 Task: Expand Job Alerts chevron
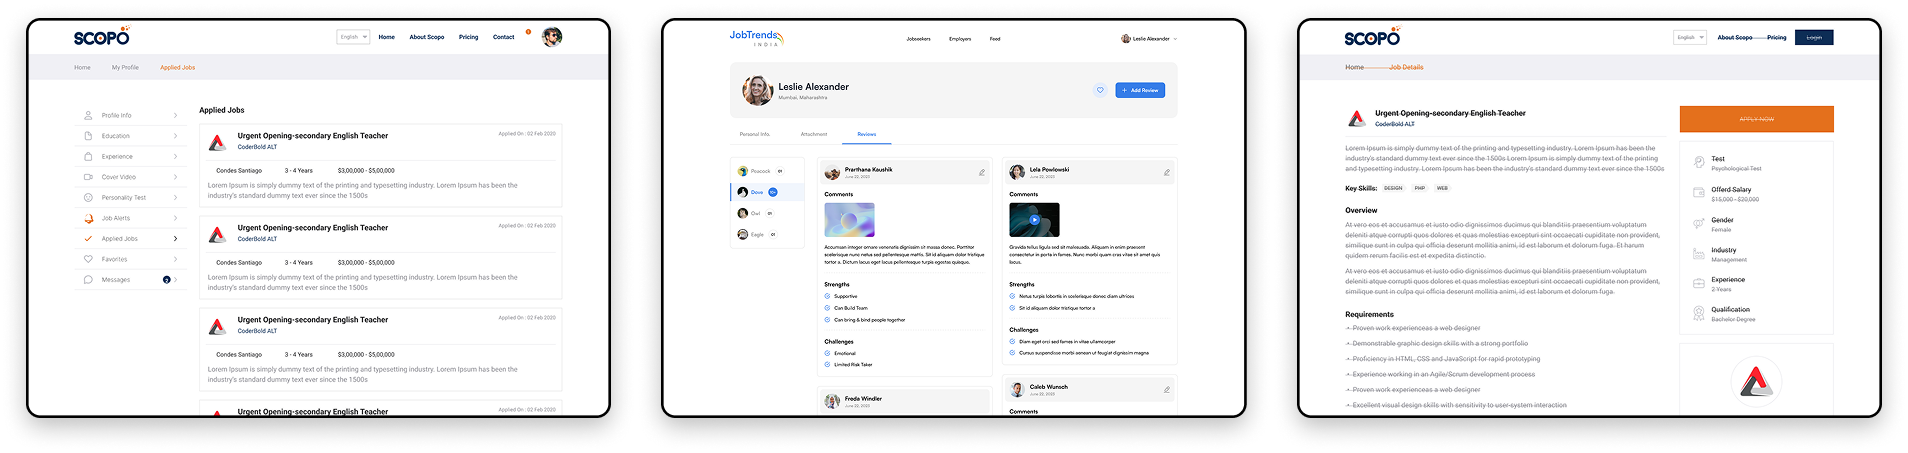point(175,218)
